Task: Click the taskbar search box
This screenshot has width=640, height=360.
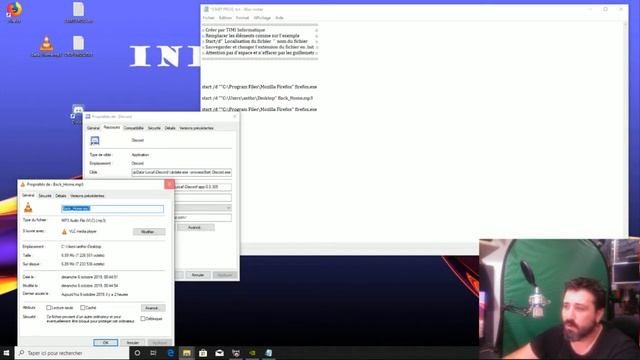Action: coord(72,353)
